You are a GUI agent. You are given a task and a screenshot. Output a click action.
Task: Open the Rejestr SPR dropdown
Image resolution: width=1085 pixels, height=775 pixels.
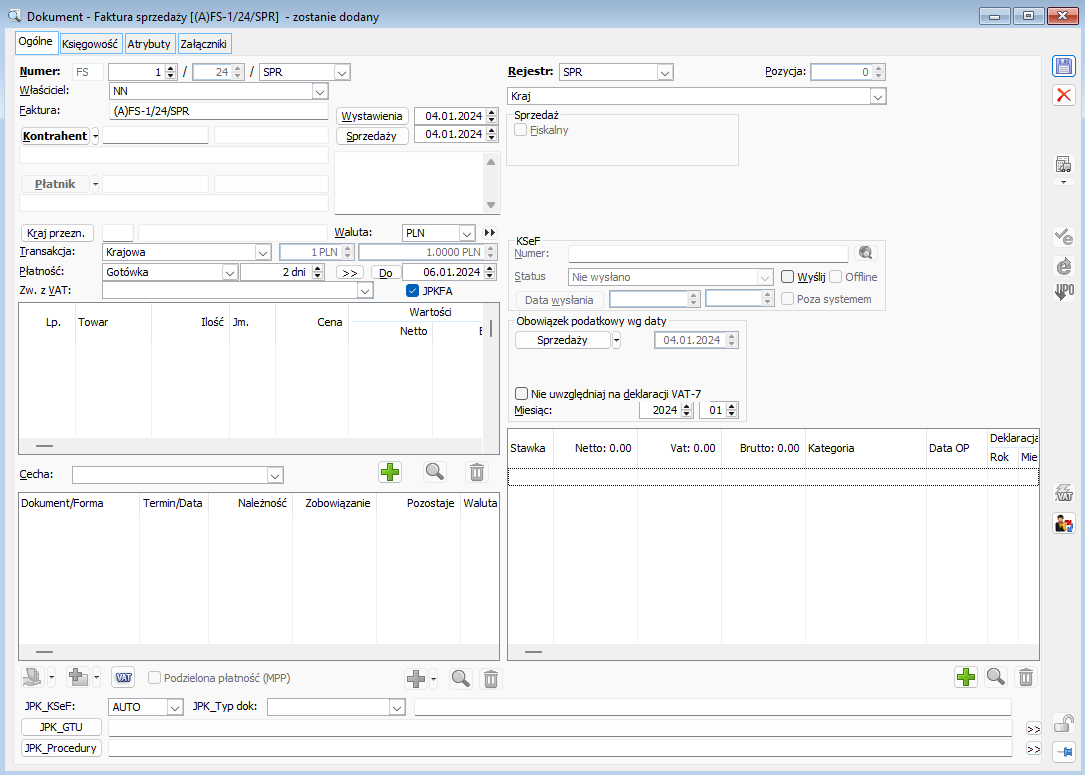point(665,72)
